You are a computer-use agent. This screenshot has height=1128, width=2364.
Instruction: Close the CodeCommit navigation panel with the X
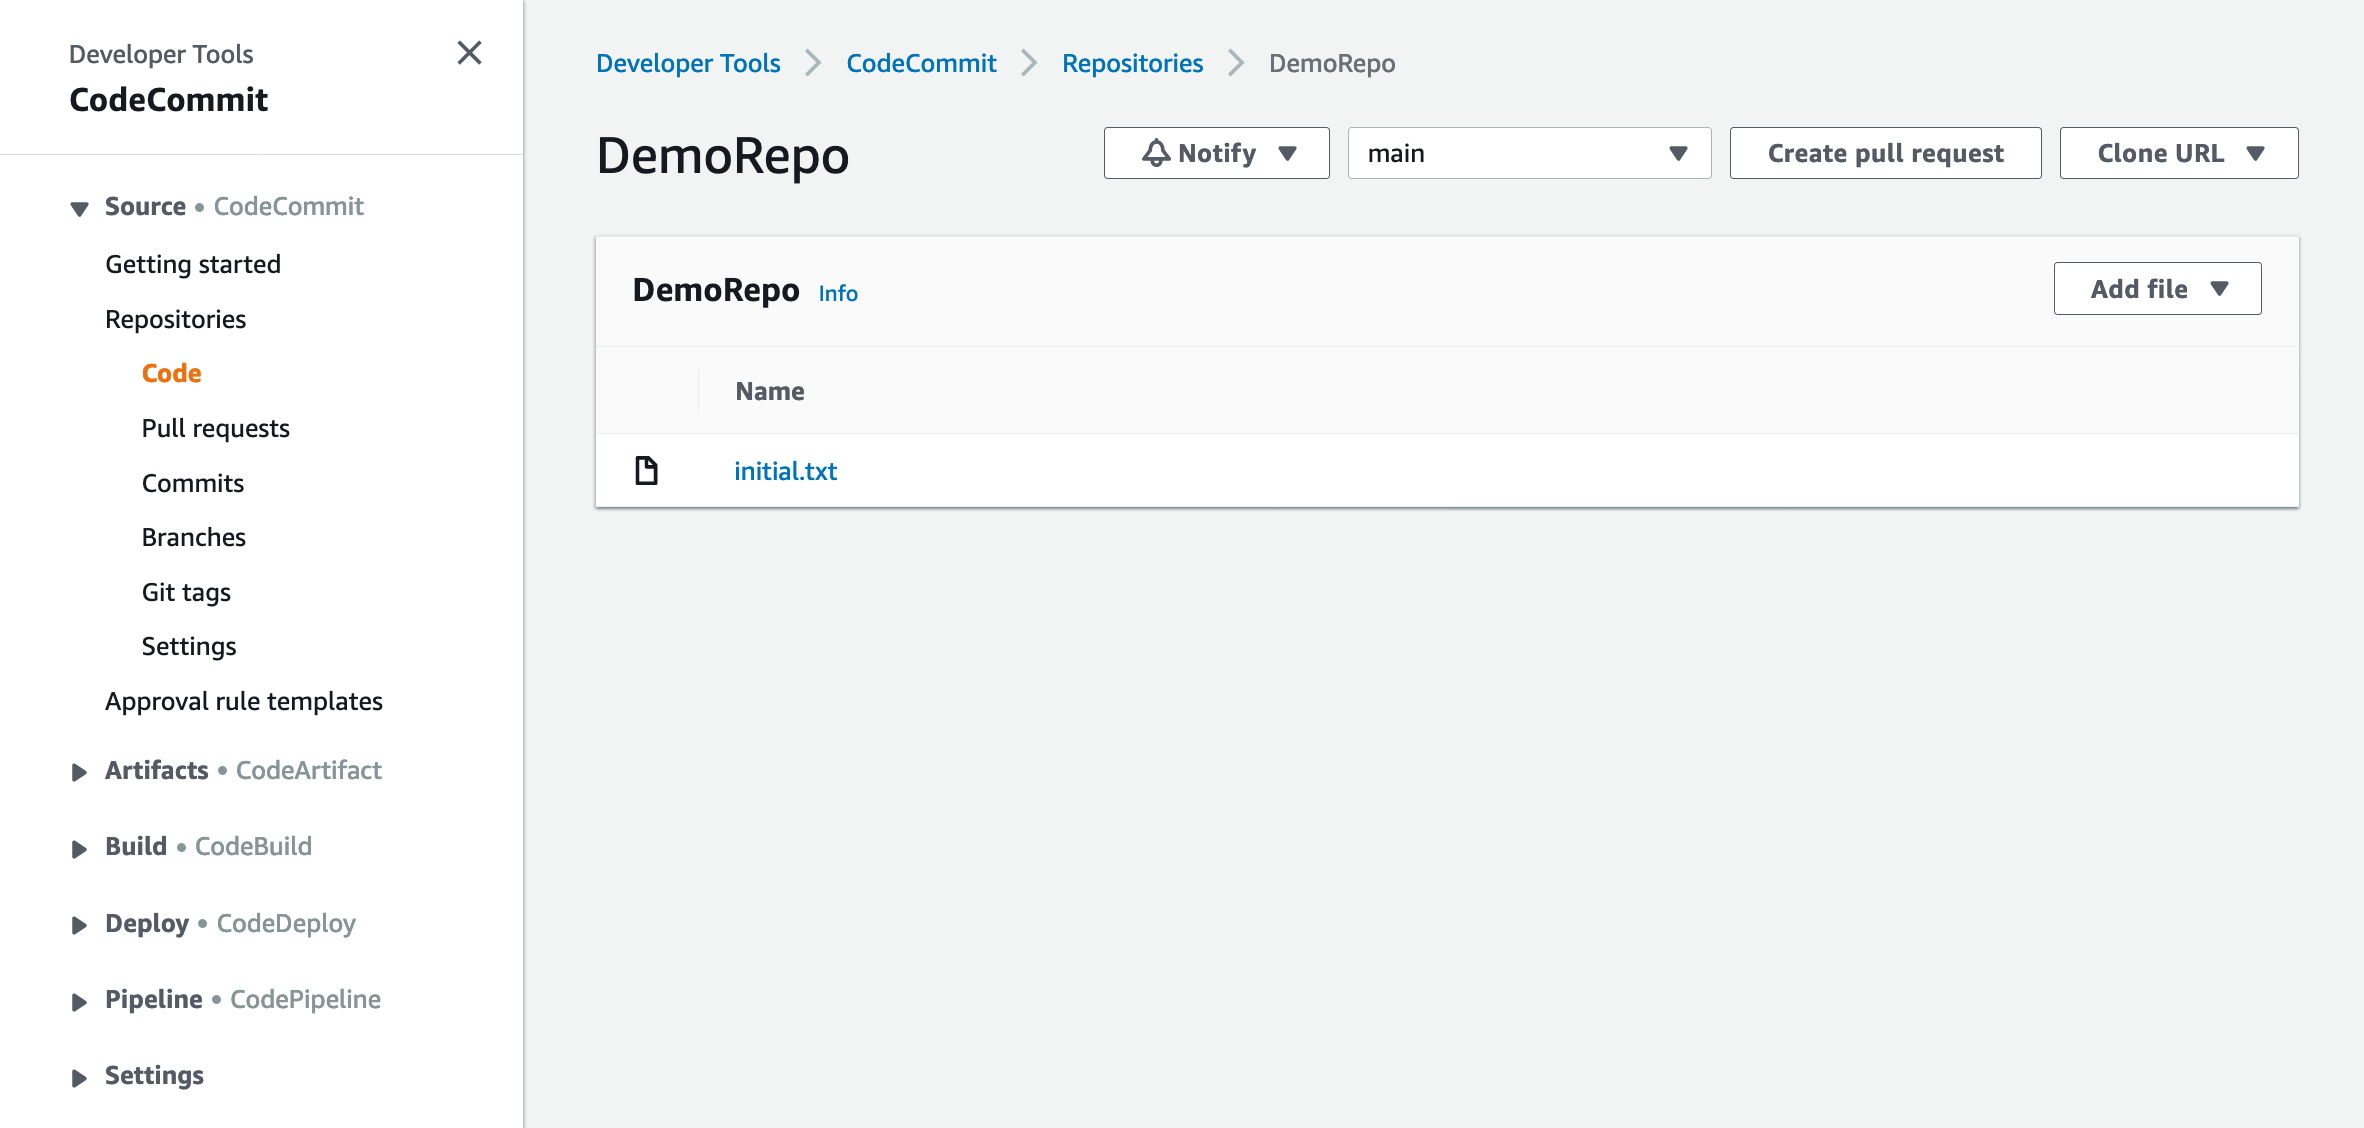pyautogui.click(x=470, y=54)
